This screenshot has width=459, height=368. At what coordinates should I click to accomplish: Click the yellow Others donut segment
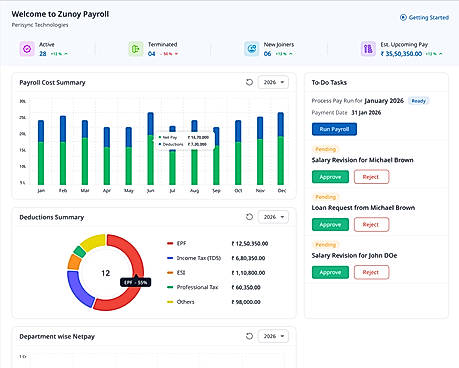tap(94, 242)
